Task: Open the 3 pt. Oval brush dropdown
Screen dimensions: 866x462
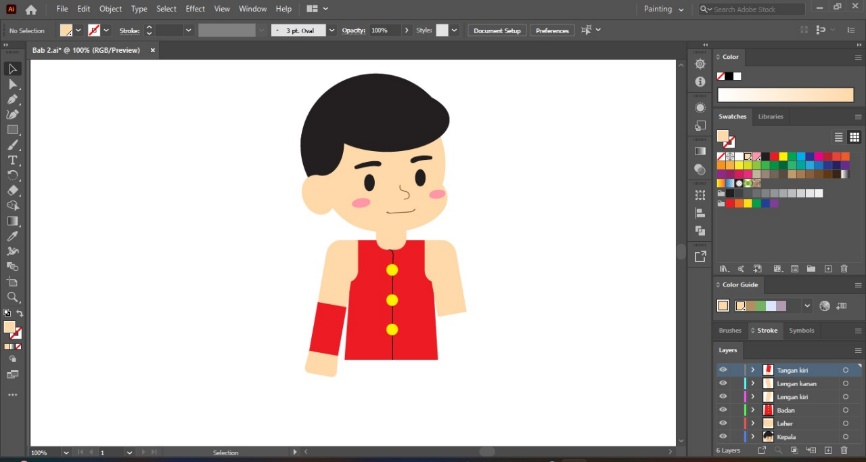Action: tap(332, 30)
